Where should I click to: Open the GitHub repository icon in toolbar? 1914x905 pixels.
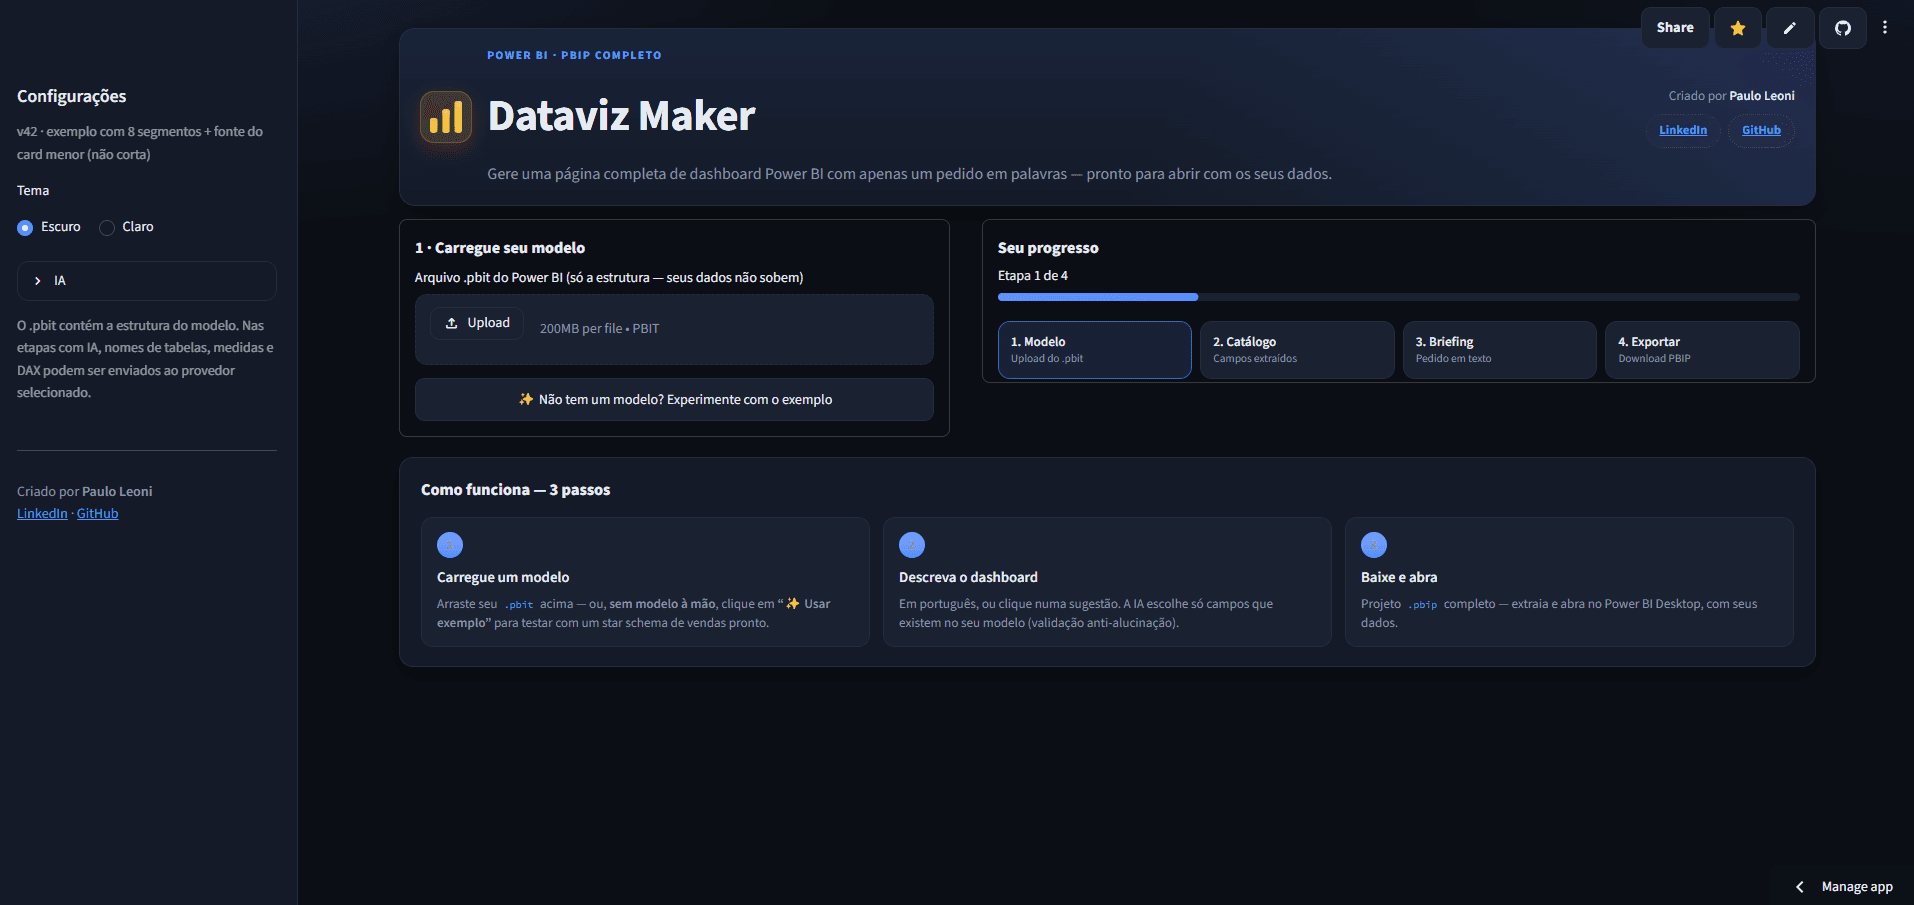[x=1842, y=28]
